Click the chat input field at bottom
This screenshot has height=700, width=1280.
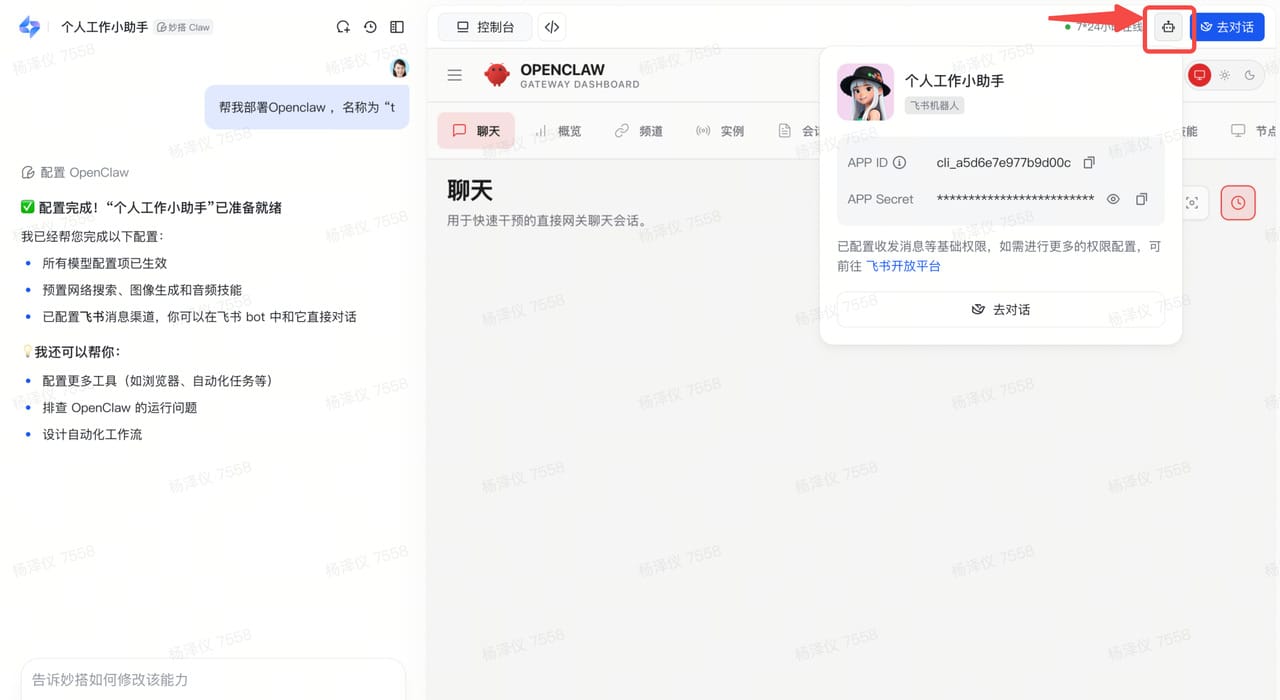212,679
